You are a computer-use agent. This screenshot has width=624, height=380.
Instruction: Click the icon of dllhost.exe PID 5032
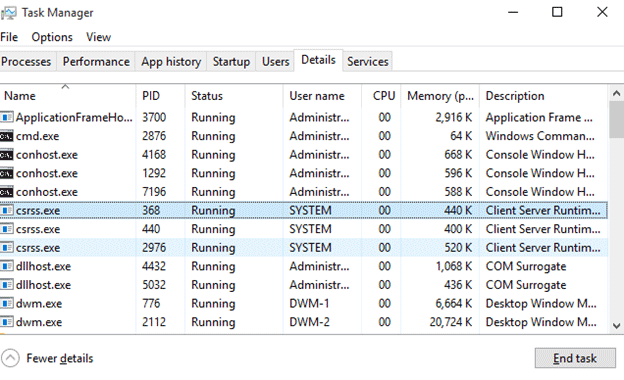[7, 285]
